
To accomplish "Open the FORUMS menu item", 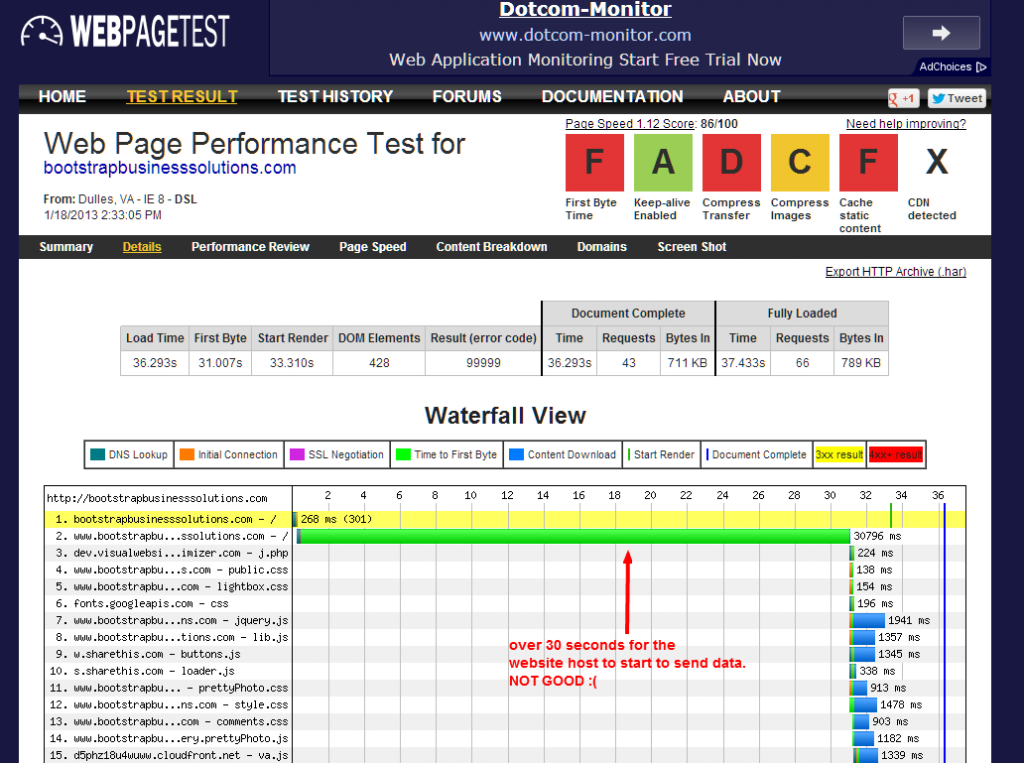I will tap(467, 97).
